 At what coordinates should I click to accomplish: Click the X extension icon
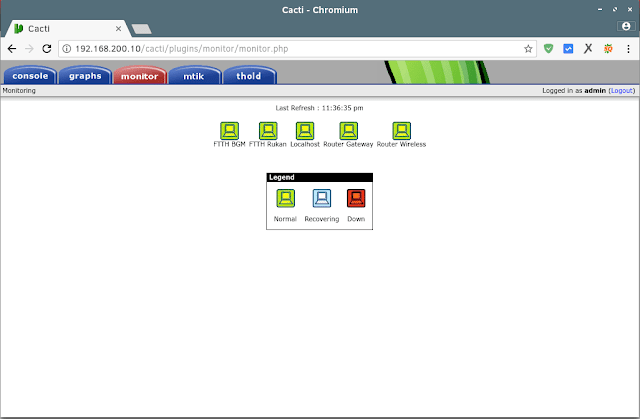(588, 49)
